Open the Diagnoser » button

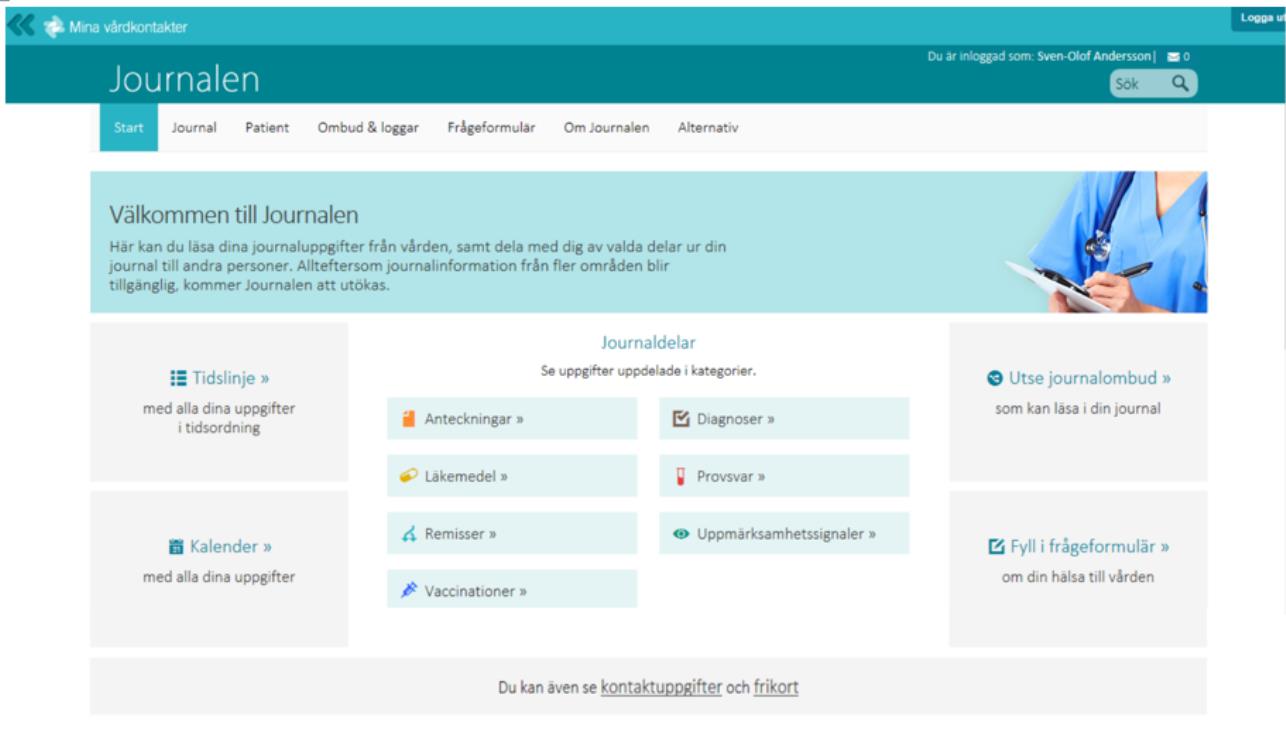pyautogui.click(x=784, y=419)
